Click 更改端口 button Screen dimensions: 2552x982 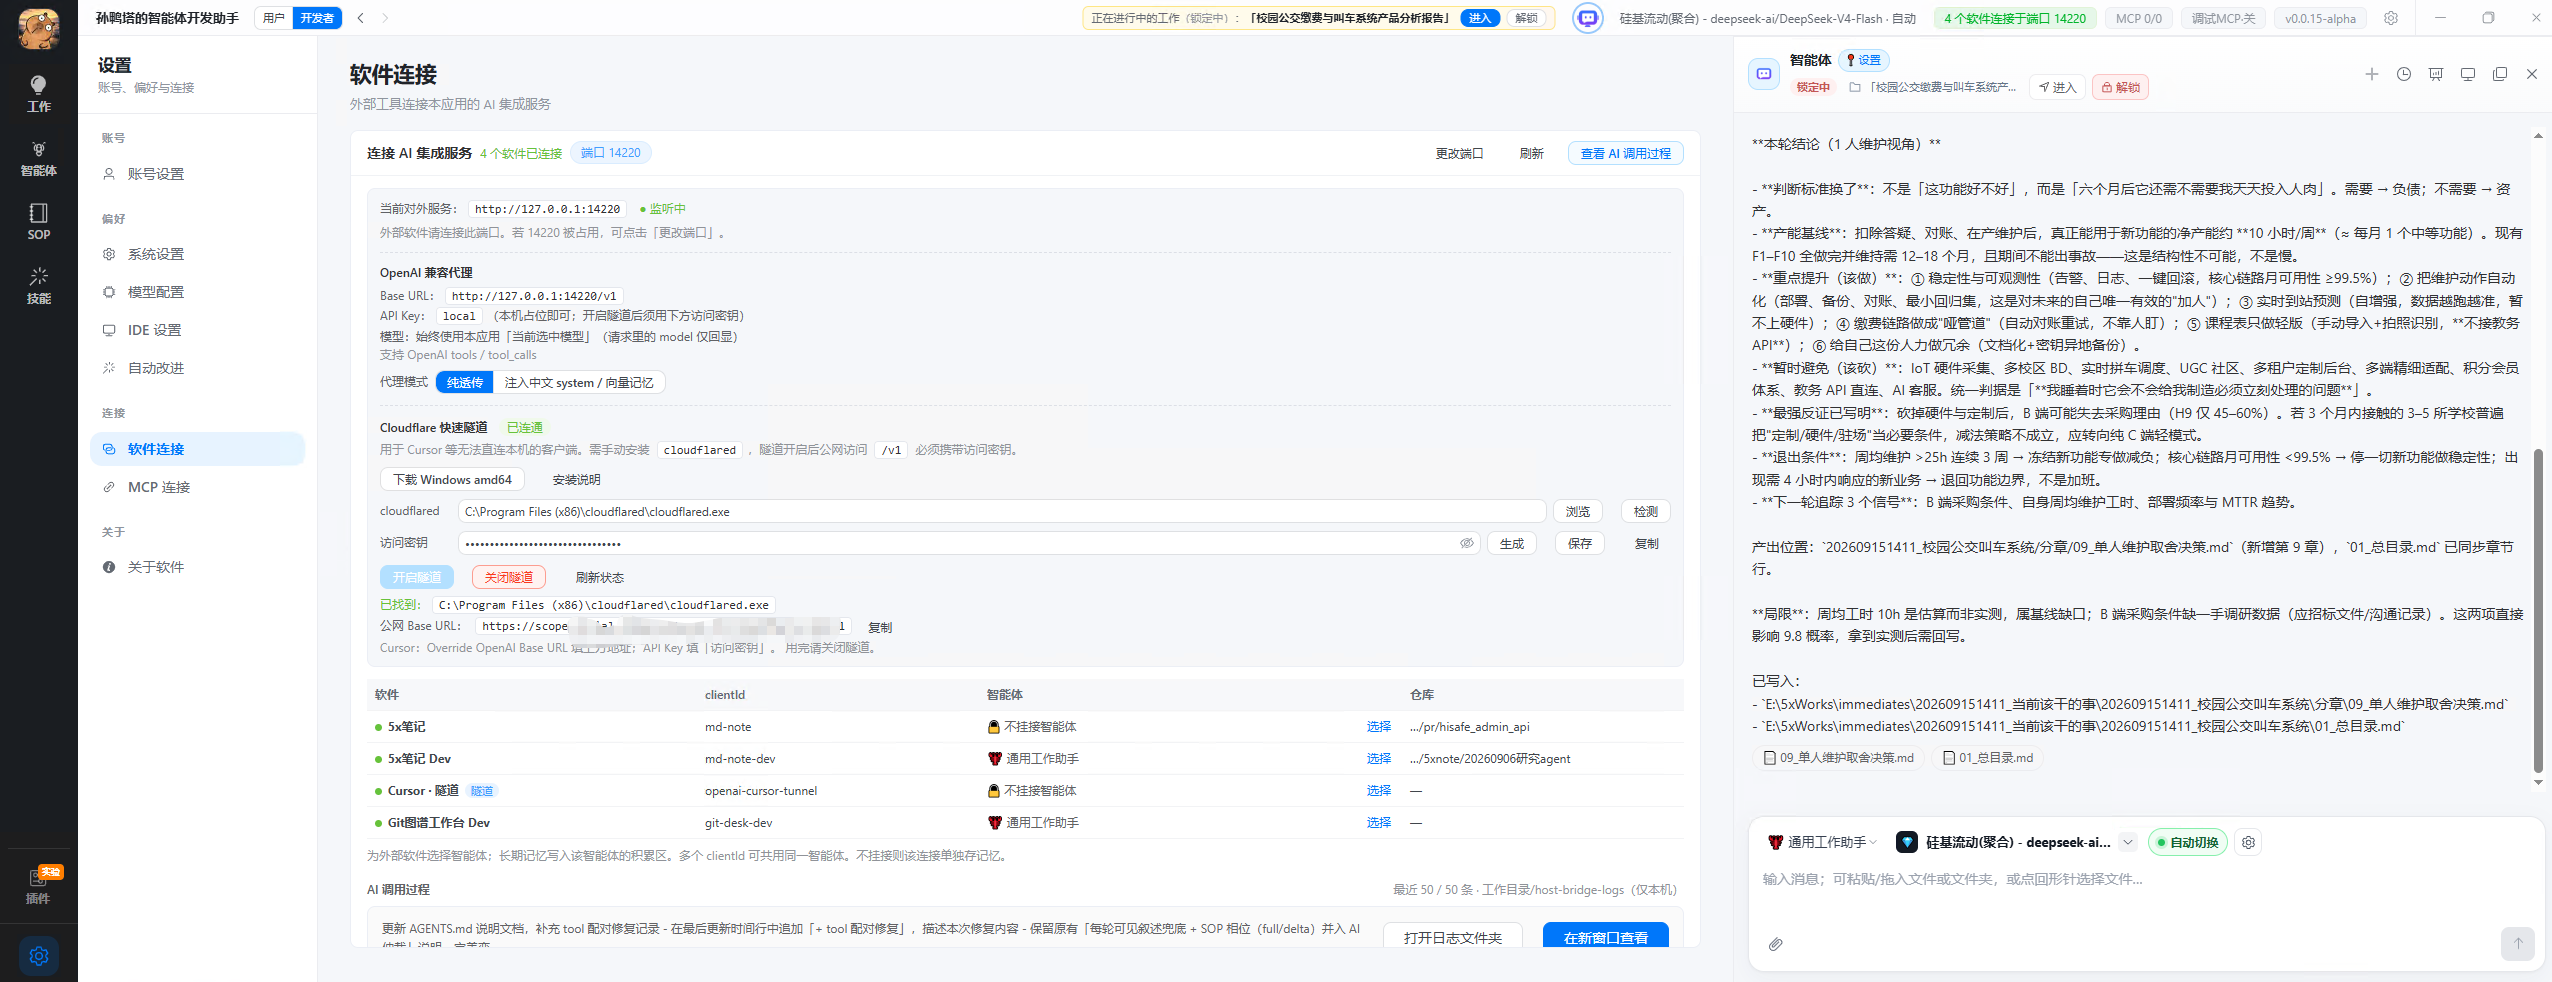point(1459,153)
